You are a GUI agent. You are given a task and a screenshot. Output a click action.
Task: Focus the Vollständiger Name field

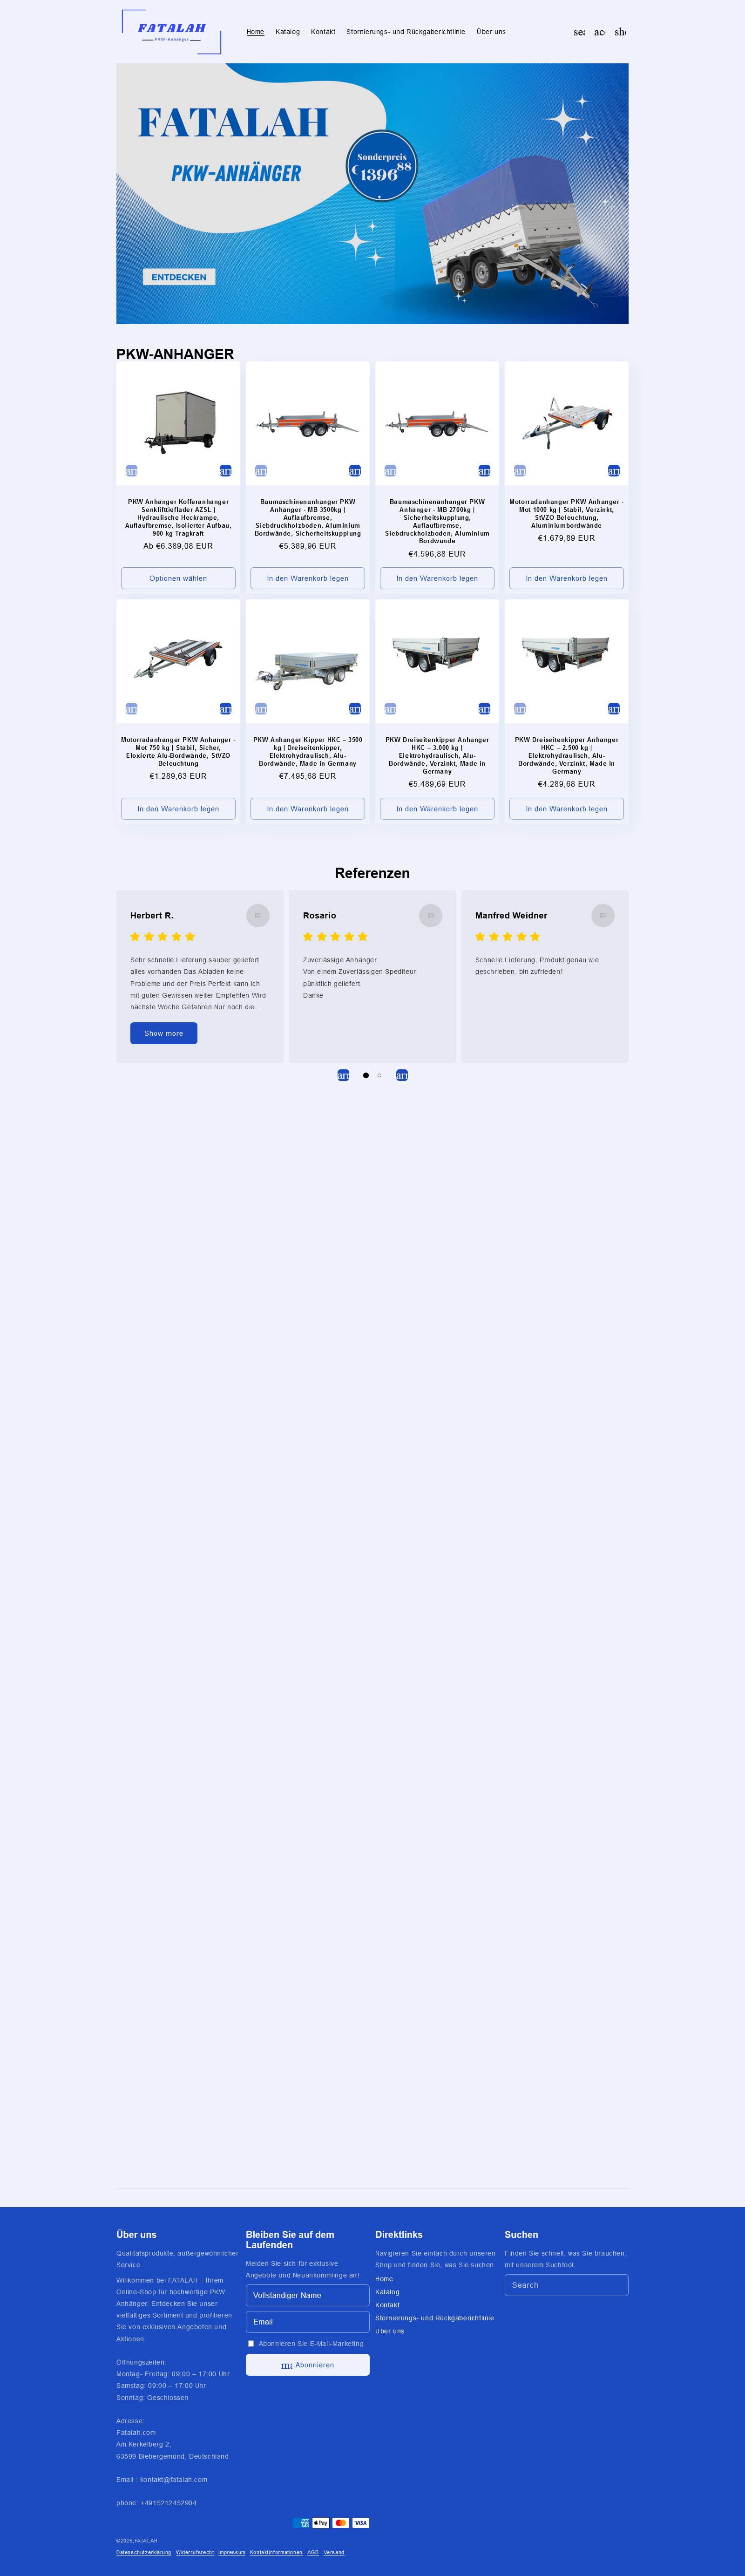click(308, 2295)
